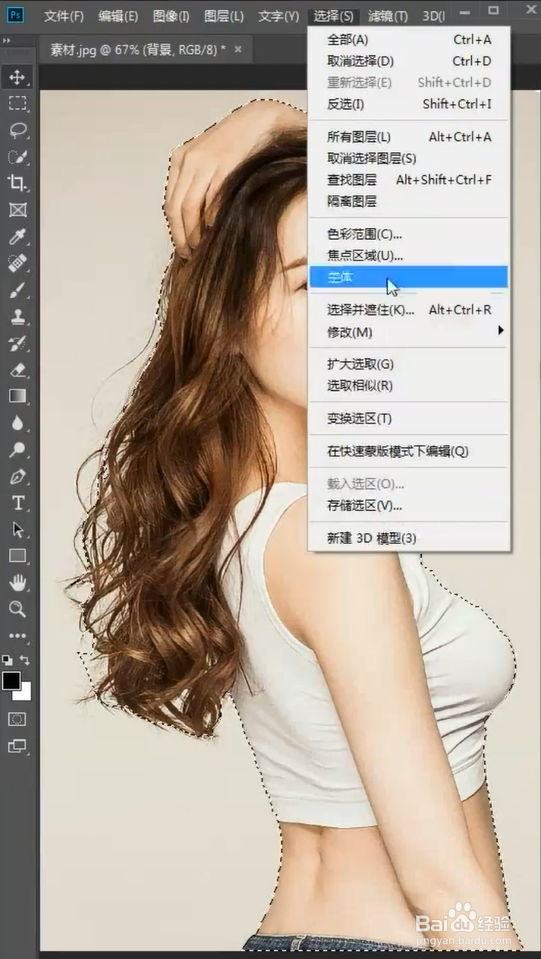
Task: Toggle Quick Mask mode button
Action: pos(17,719)
